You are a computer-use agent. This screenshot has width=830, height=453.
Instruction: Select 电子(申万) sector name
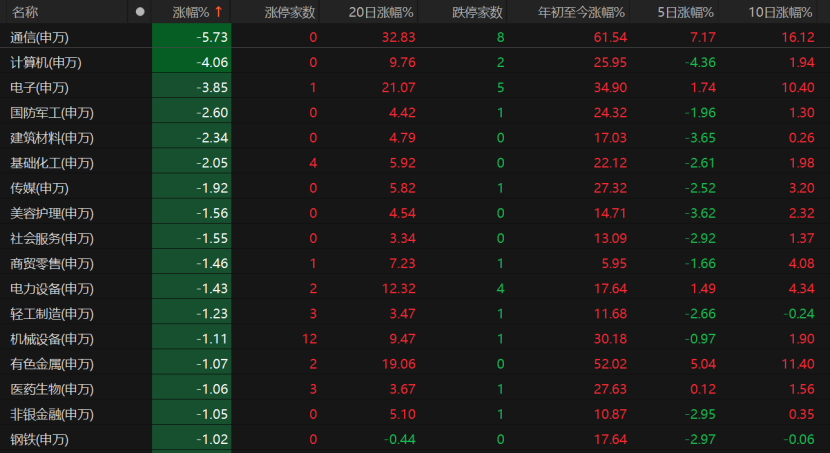pyautogui.click(x=40, y=87)
